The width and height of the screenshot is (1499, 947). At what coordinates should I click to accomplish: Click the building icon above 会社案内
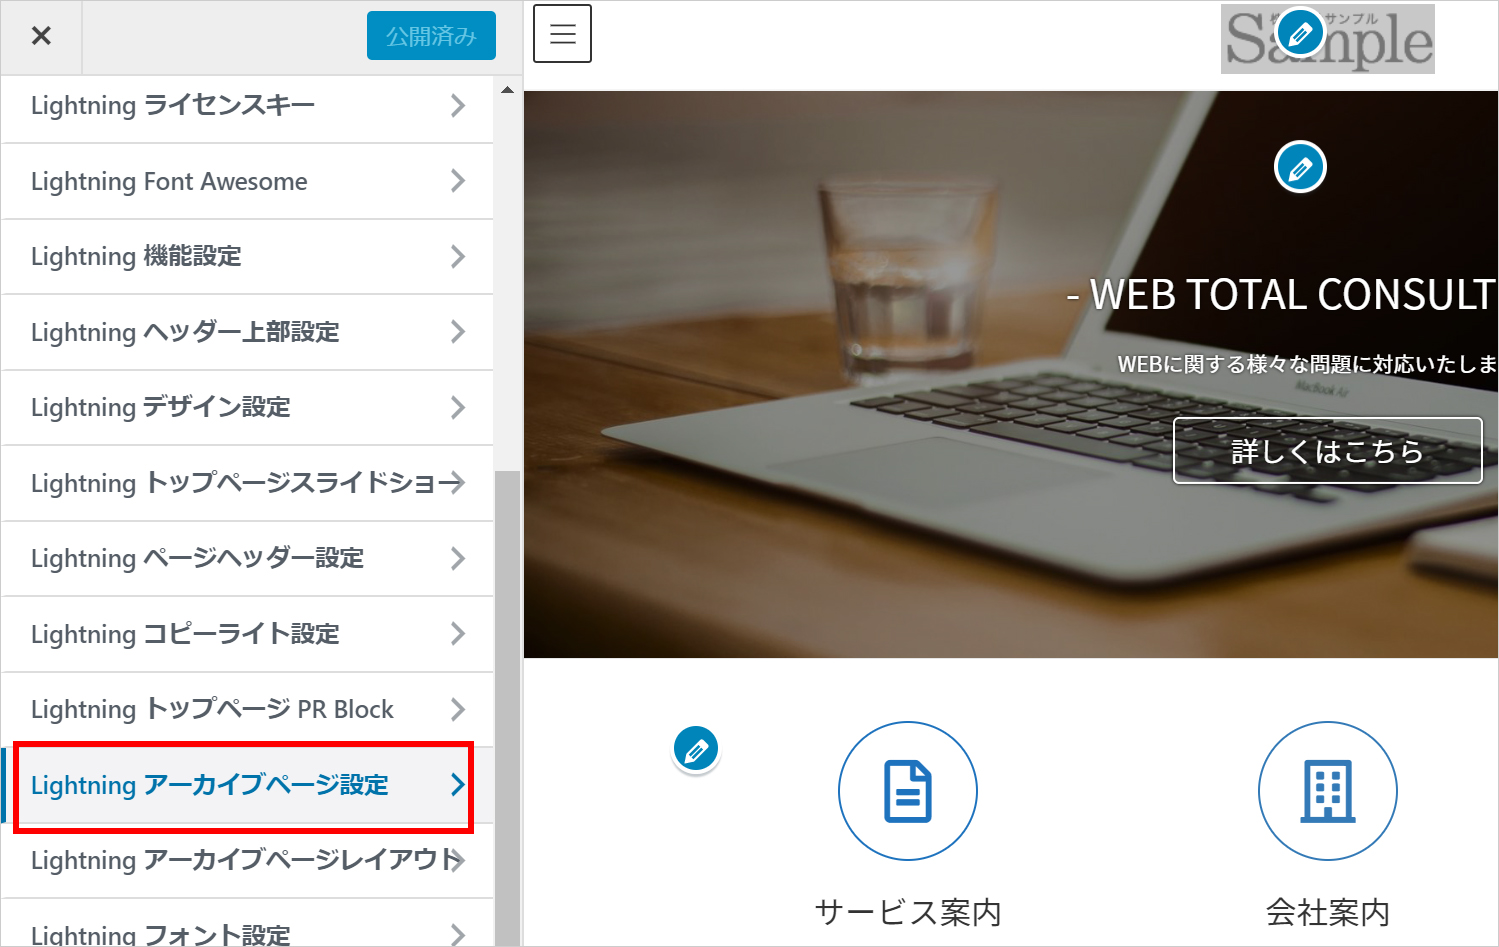pos(1327,790)
